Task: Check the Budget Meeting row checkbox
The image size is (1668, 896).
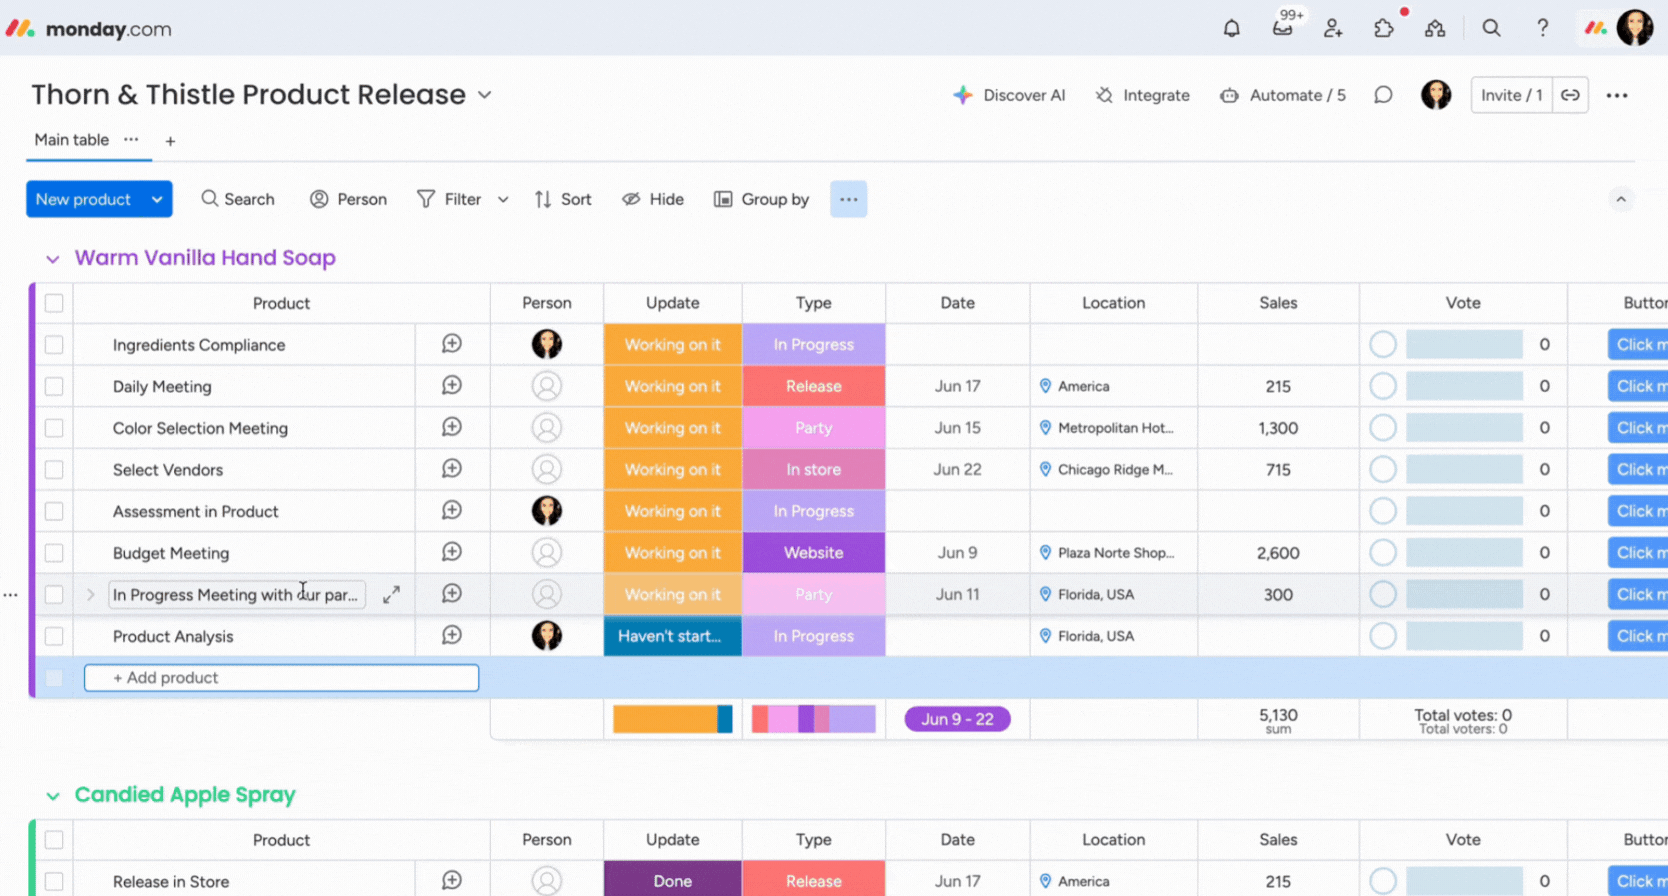Action: (54, 553)
